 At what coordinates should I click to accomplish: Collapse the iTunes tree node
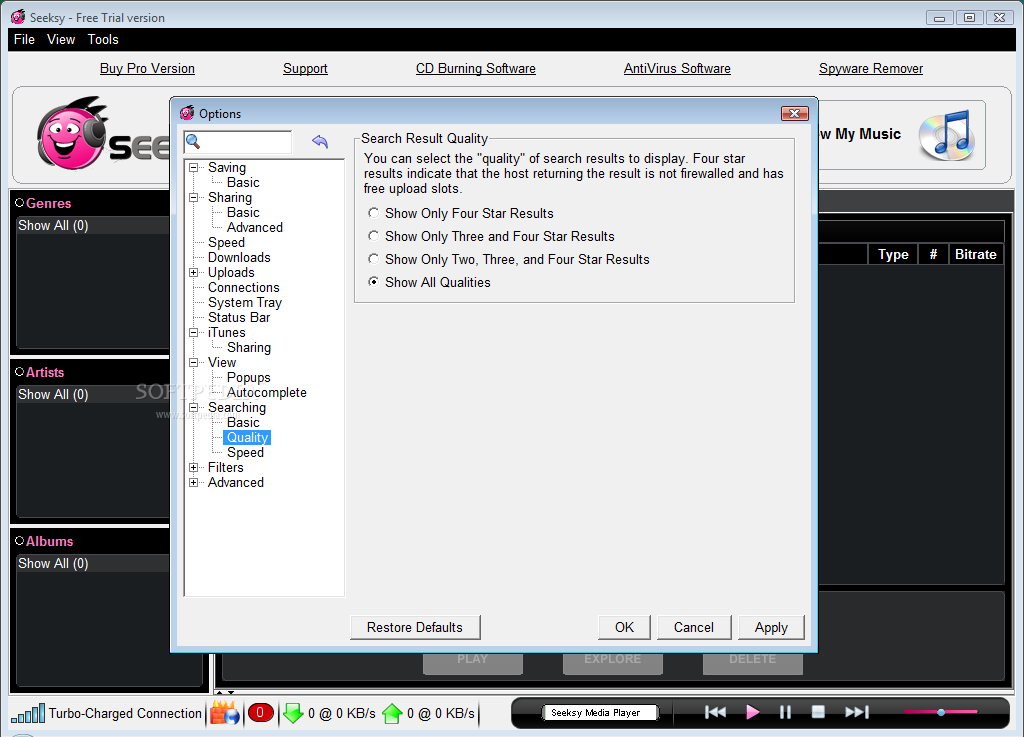click(193, 333)
